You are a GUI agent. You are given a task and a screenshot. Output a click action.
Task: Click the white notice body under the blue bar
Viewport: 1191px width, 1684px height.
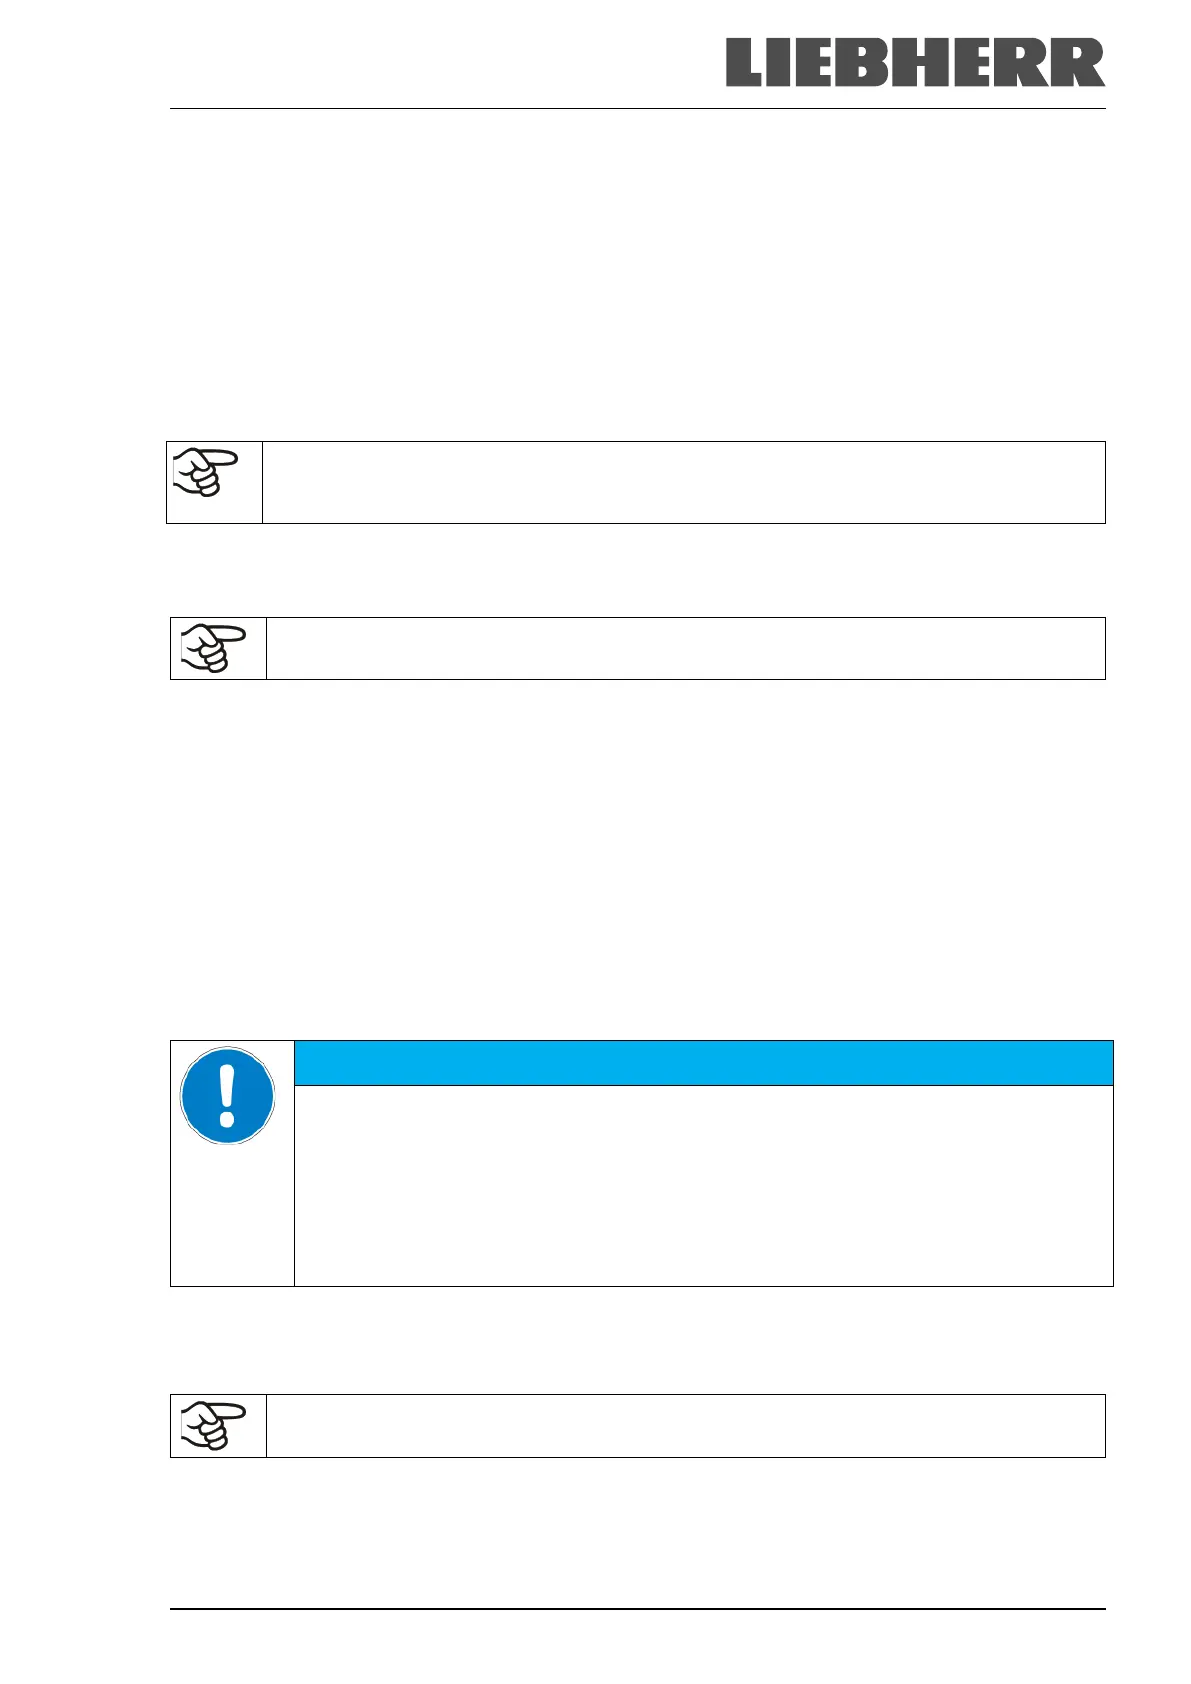pos(703,1185)
